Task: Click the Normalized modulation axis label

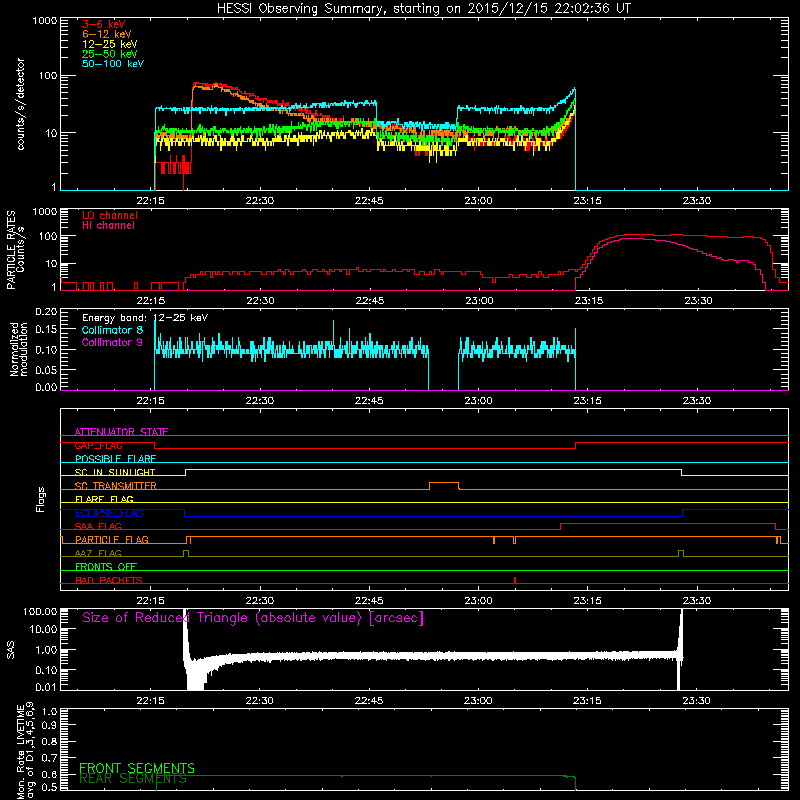Action: (19, 349)
